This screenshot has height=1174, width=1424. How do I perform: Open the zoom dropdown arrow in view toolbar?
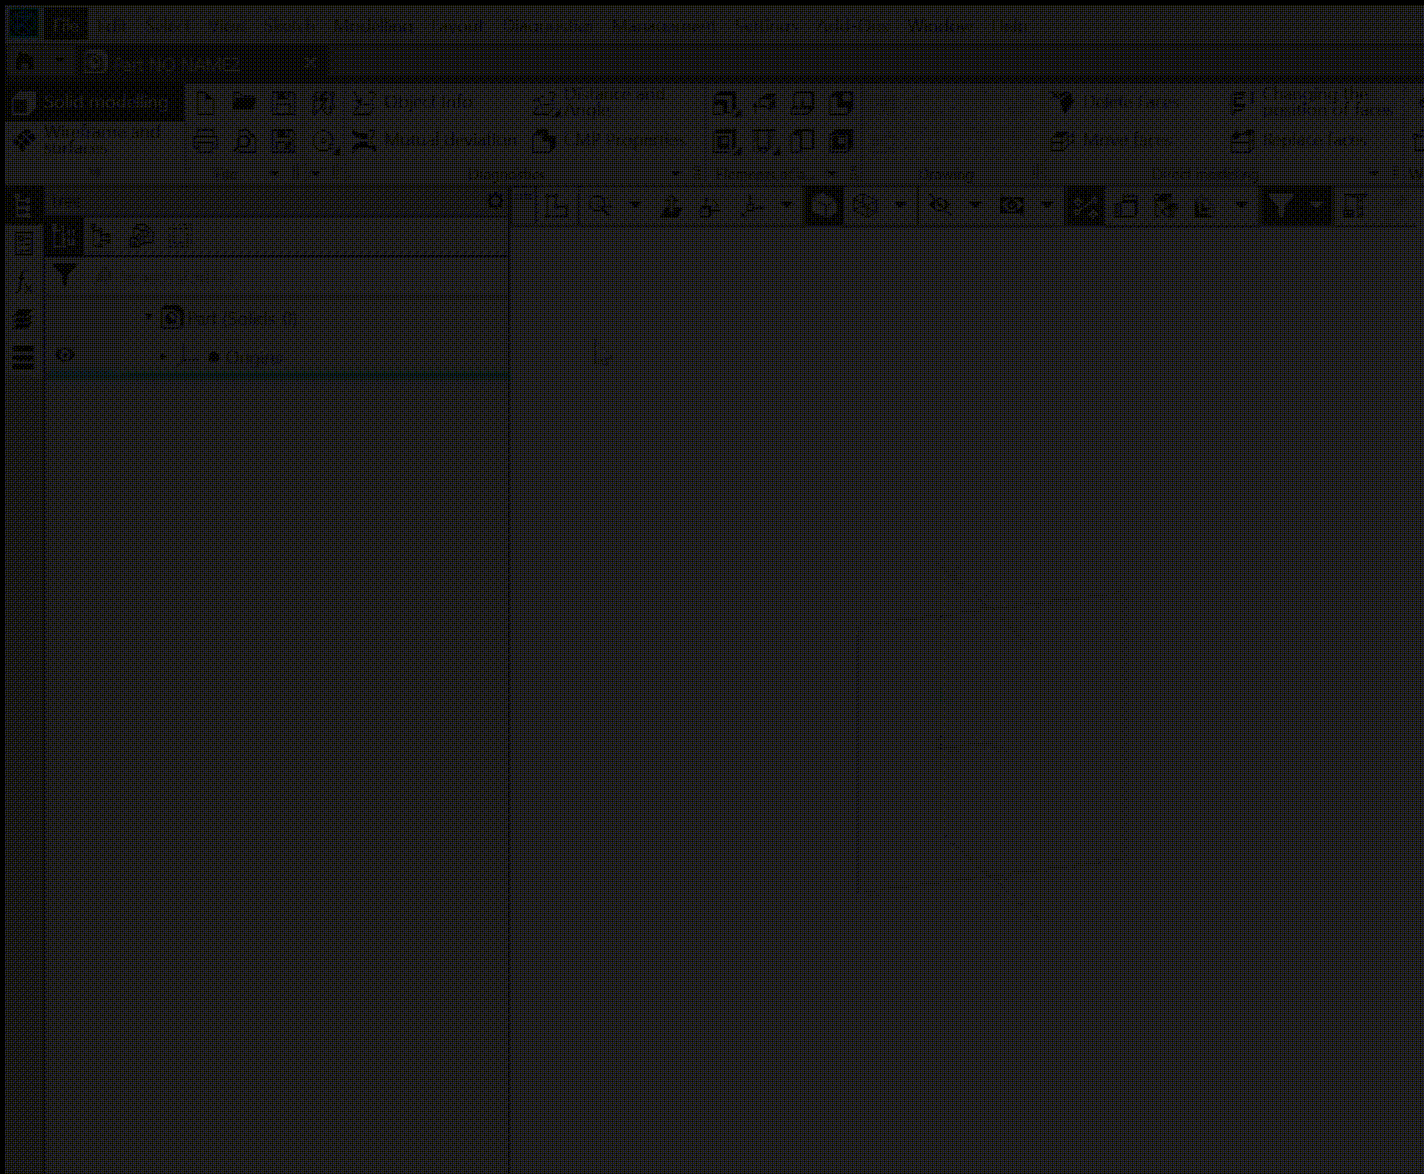(x=635, y=206)
